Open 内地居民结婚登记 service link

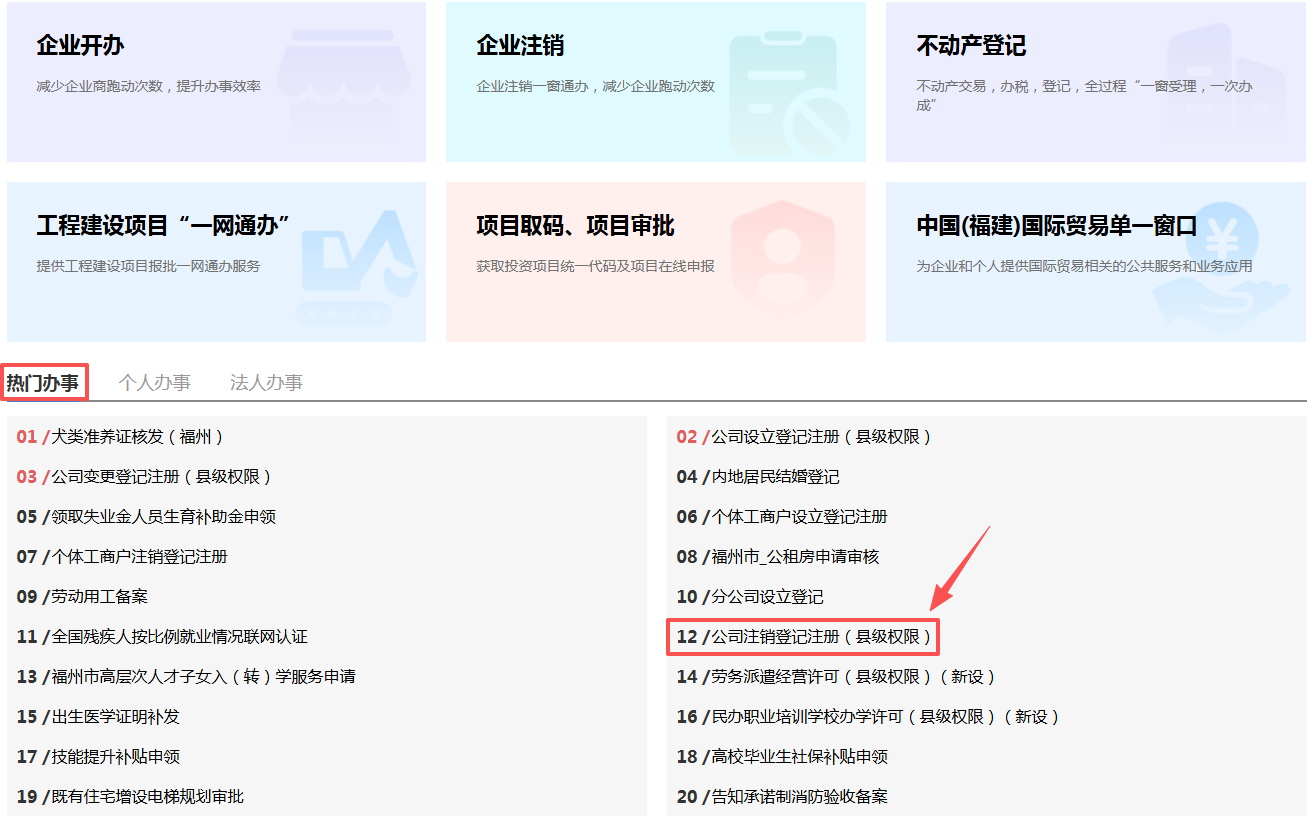coord(774,477)
